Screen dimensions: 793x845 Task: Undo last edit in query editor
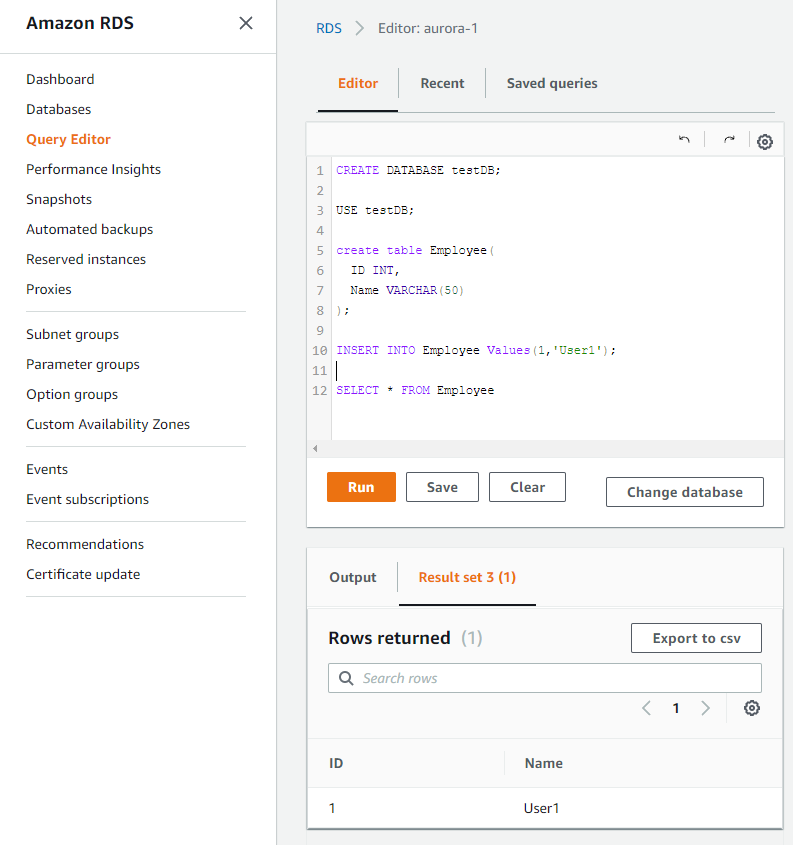click(x=684, y=140)
